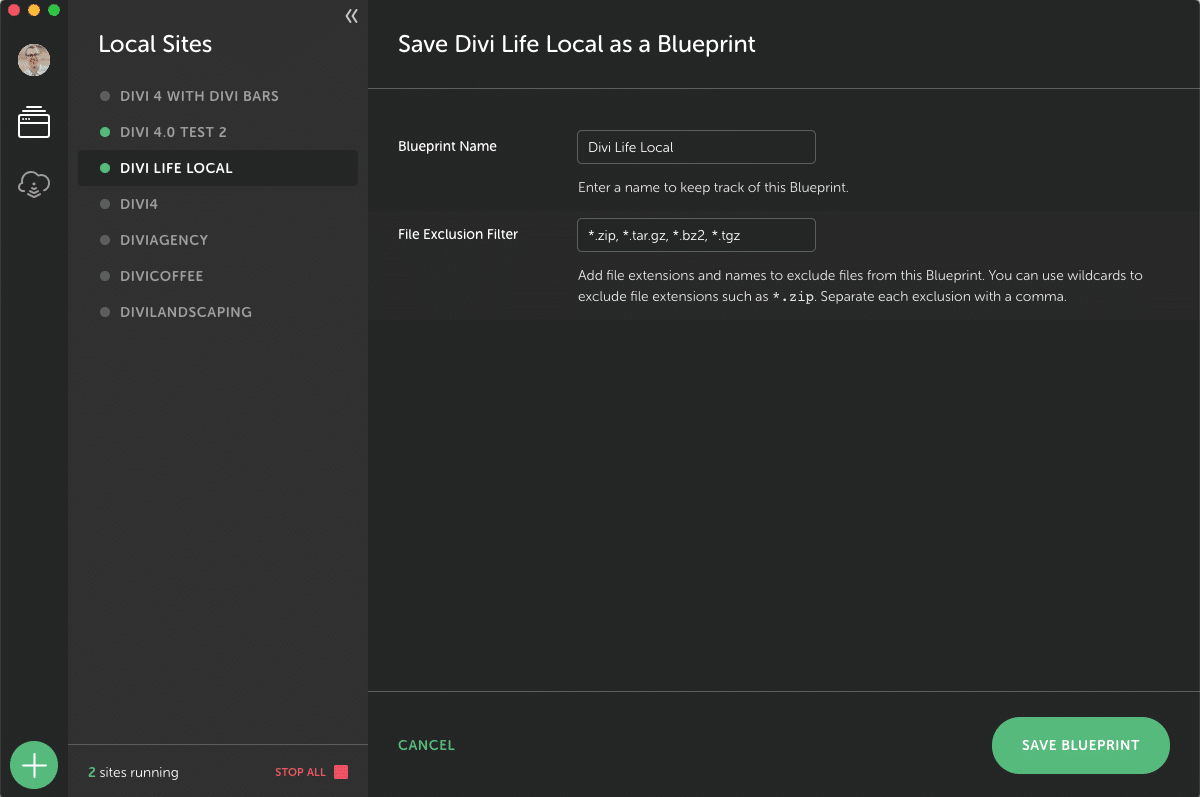This screenshot has width=1200, height=797.
Task: Click the green status dot for DIVI 4.0 TEST 2
Action: point(105,132)
